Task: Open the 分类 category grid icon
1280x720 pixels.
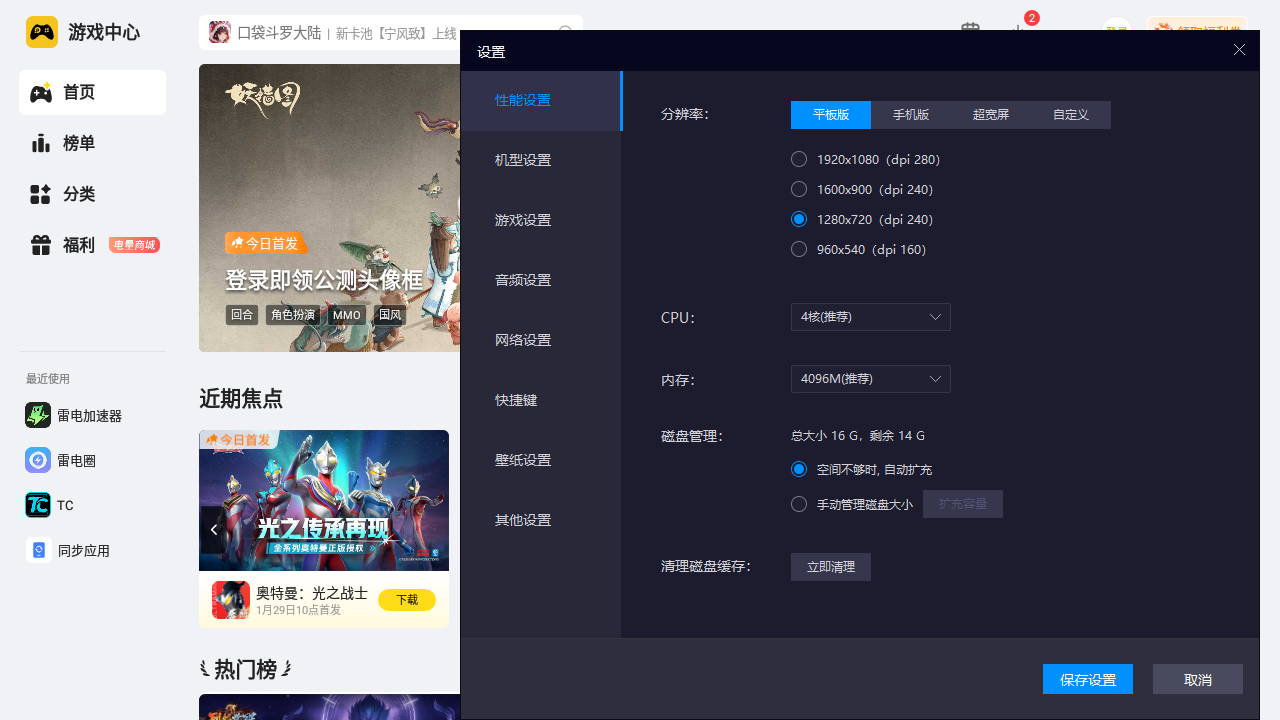Action: 40,194
